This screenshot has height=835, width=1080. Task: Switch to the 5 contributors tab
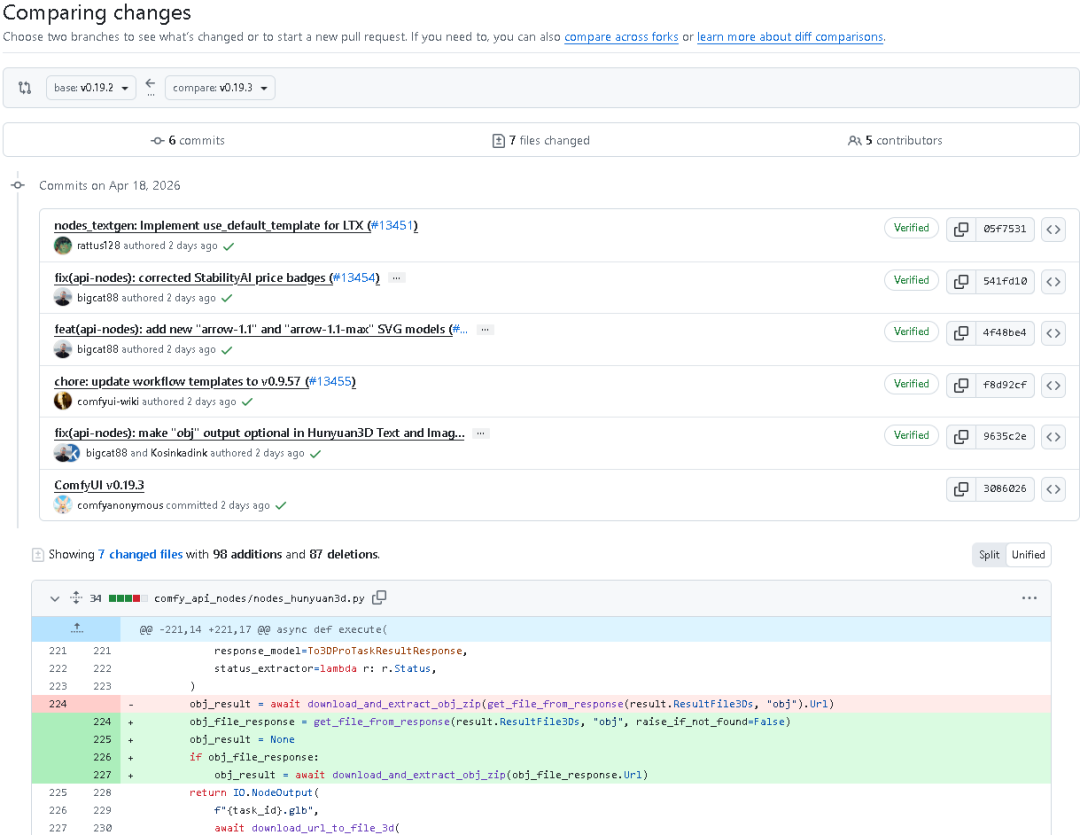pos(895,141)
